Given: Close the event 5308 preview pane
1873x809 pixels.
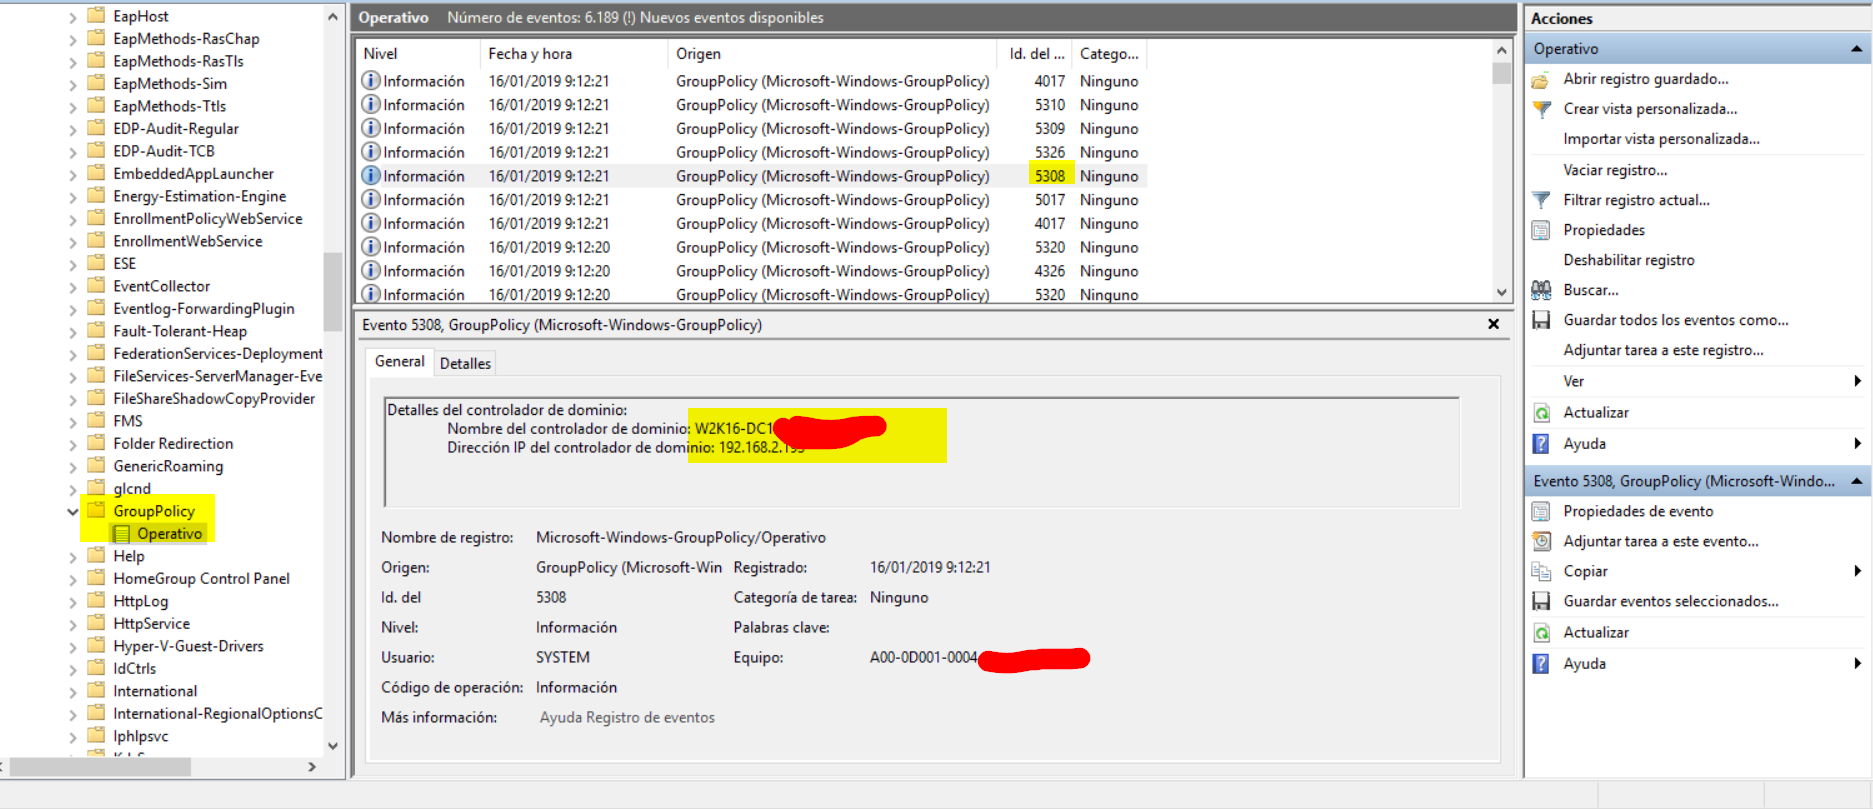Looking at the screenshot, I should 1493,324.
